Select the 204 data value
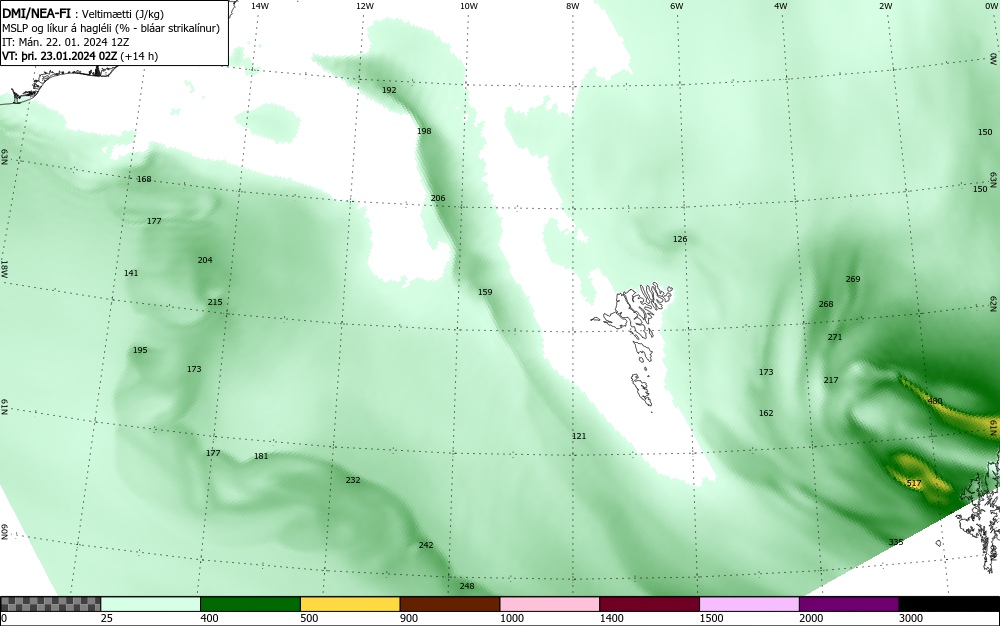The width and height of the screenshot is (1000, 626). 205,260
